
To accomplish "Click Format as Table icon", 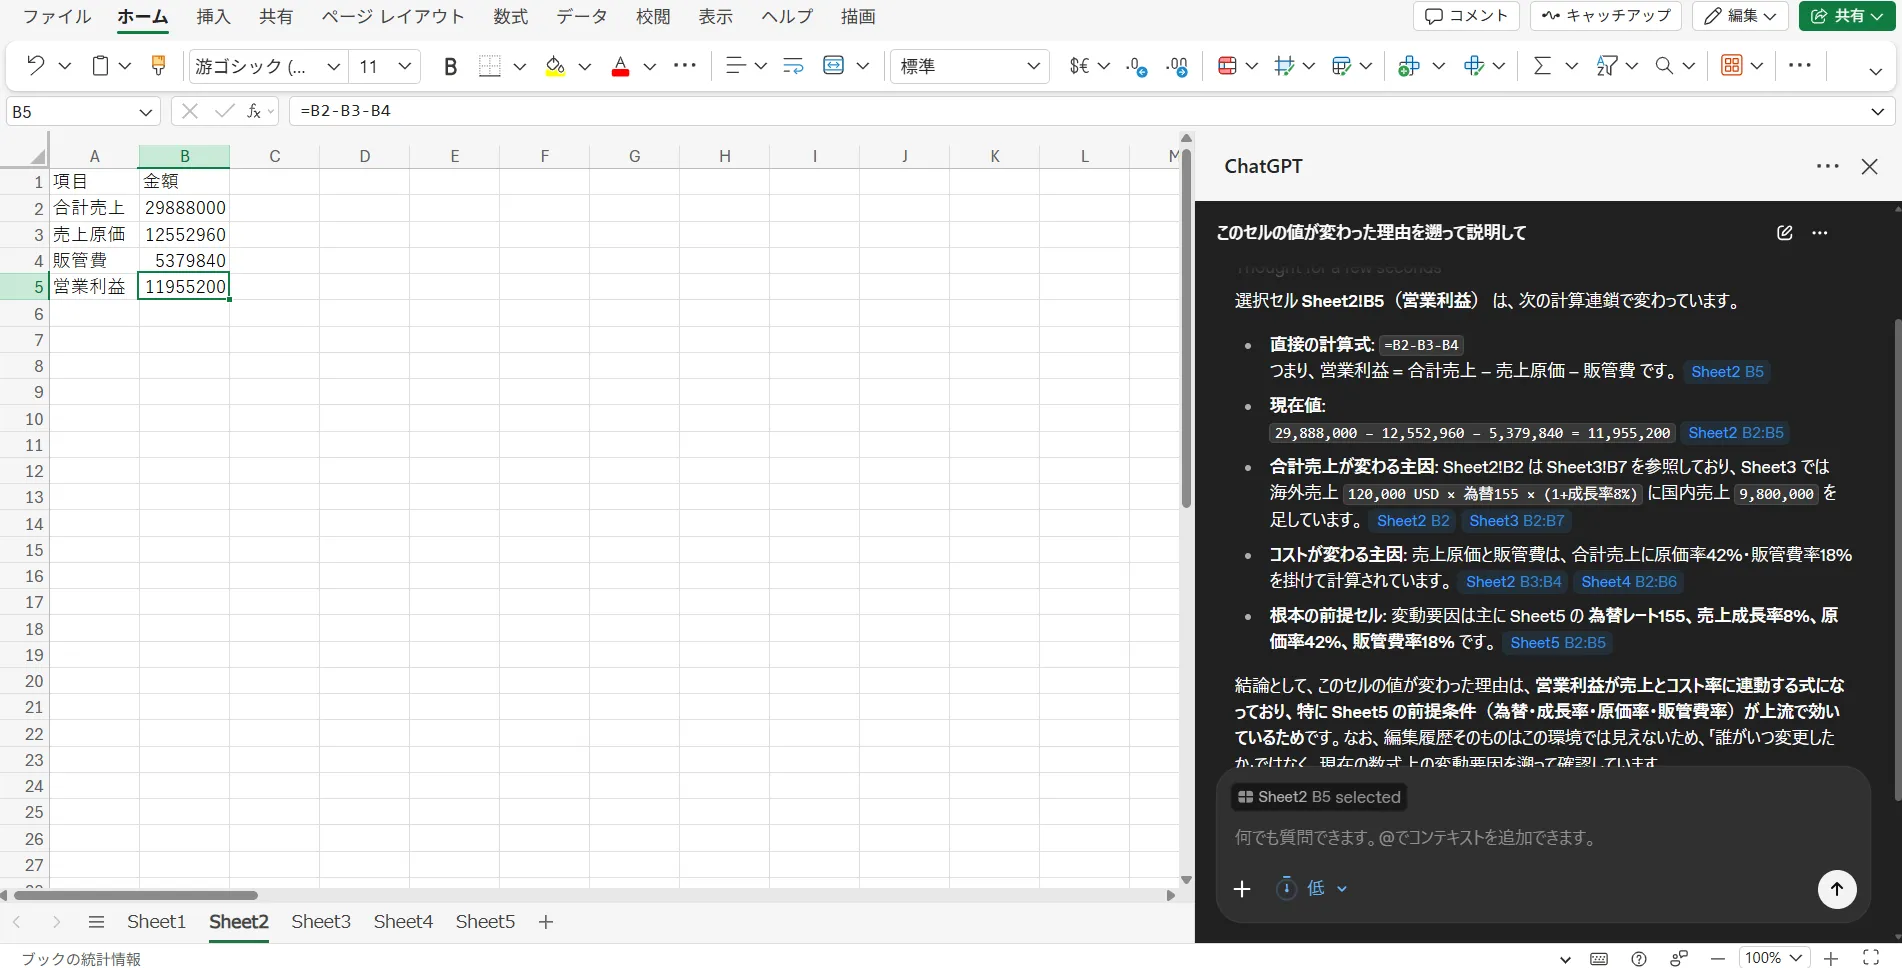I will coord(1342,66).
